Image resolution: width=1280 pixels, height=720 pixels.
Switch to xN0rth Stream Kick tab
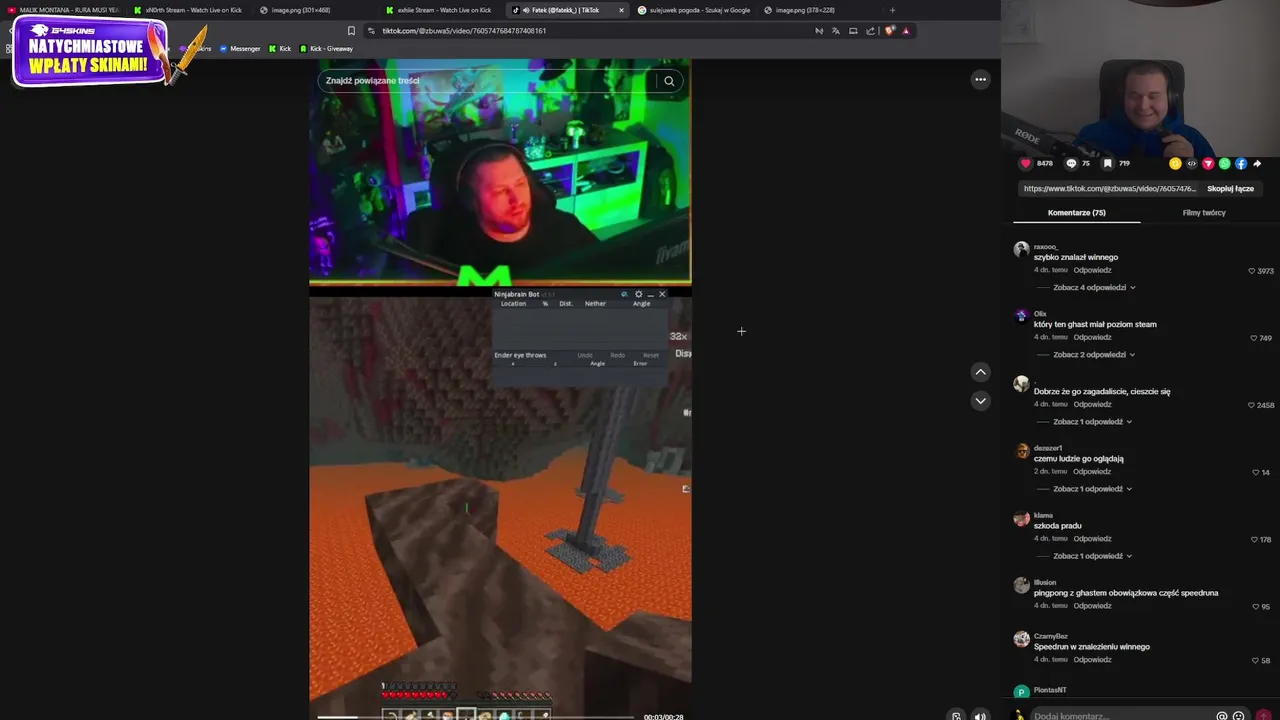pyautogui.click(x=188, y=10)
